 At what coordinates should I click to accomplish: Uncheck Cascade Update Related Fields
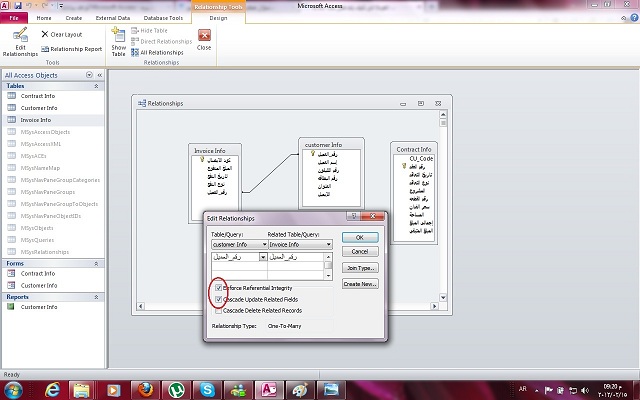coord(219,299)
